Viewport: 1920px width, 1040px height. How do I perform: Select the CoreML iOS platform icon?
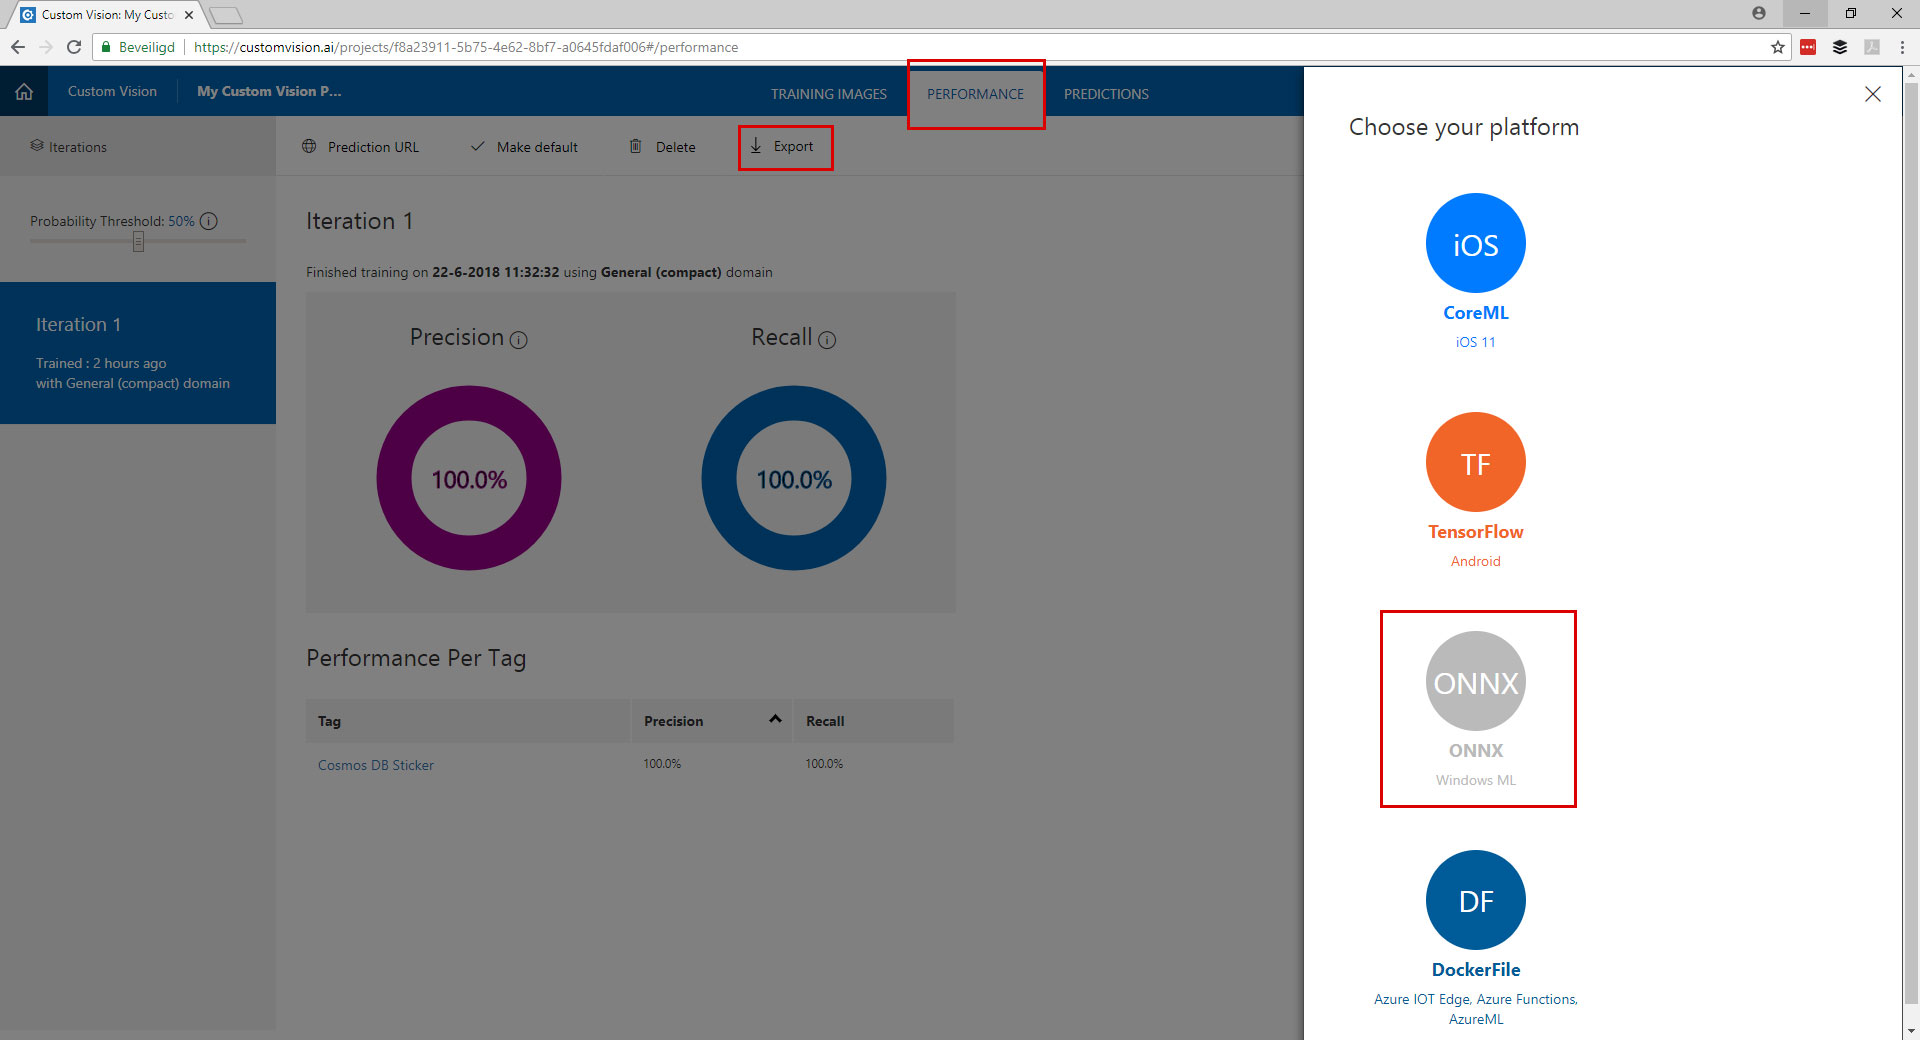pyautogui.click(x=1476, y=243)
